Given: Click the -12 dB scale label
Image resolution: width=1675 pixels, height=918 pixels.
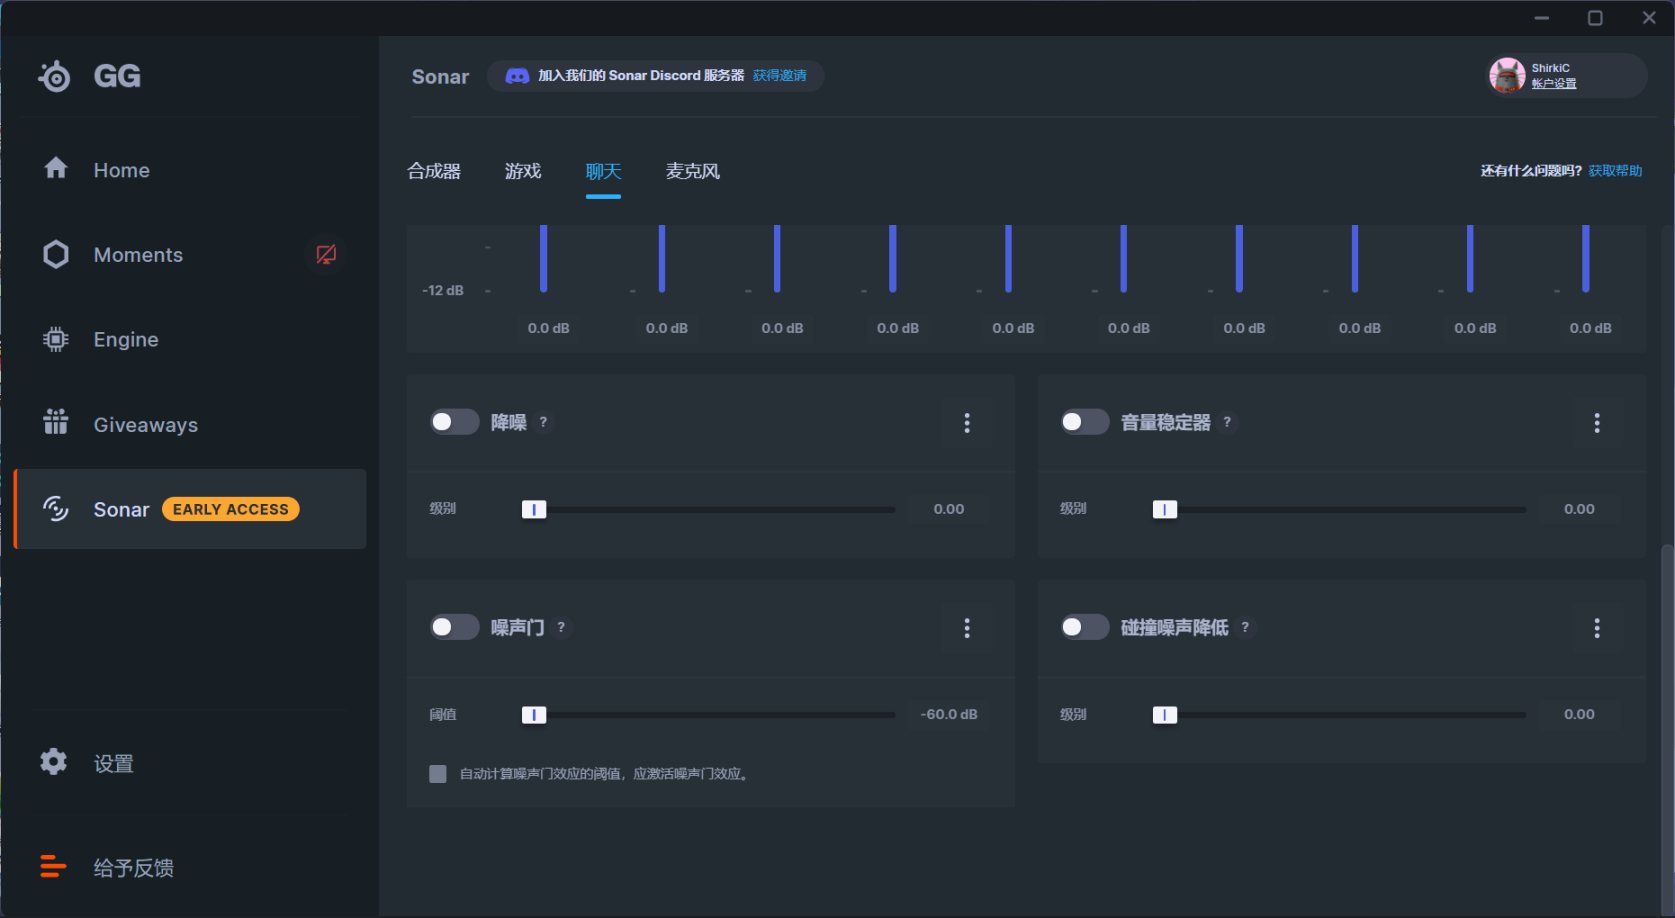Looking at the screenshot, I should (443, 291).
